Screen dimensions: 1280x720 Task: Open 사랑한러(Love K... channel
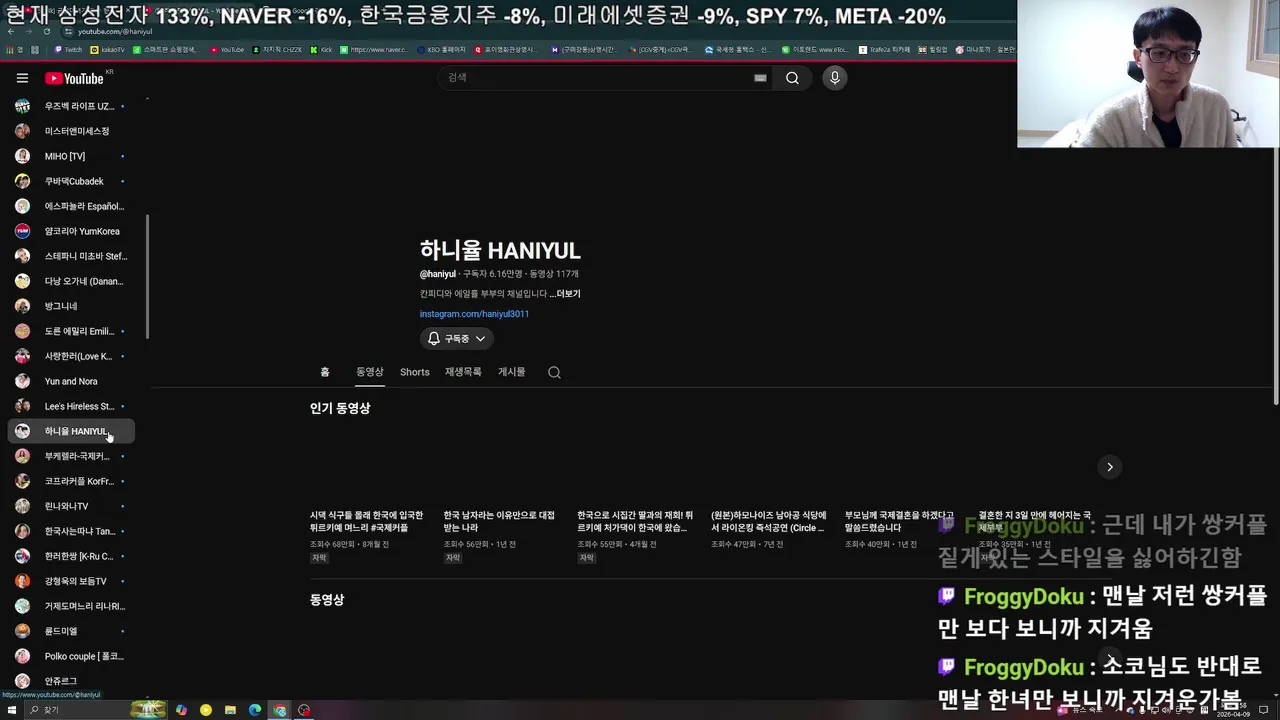(x=70, y=356)
